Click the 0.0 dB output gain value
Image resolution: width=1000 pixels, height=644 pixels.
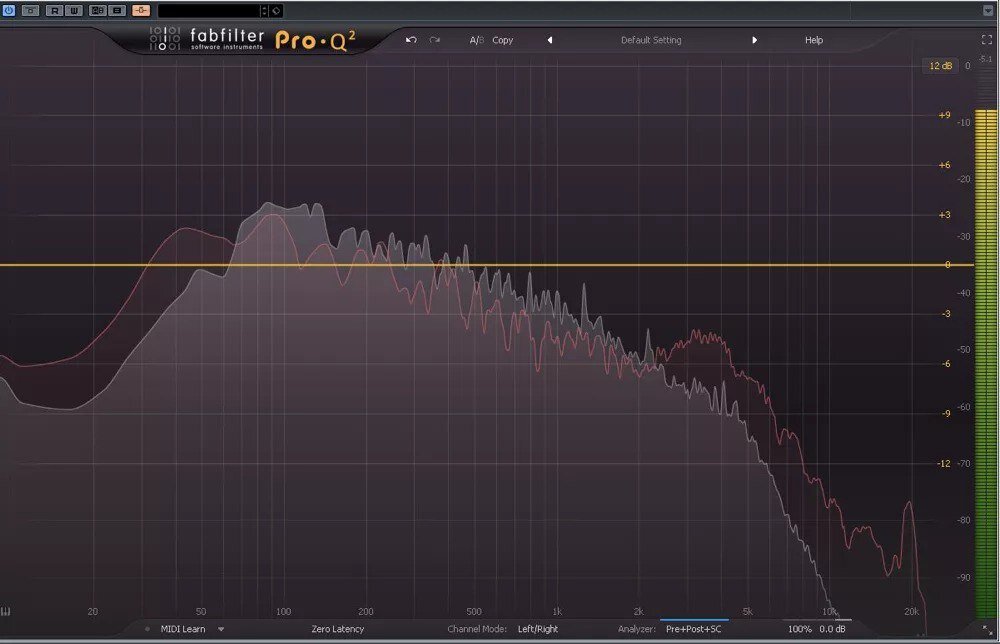(x=832, y=629)
